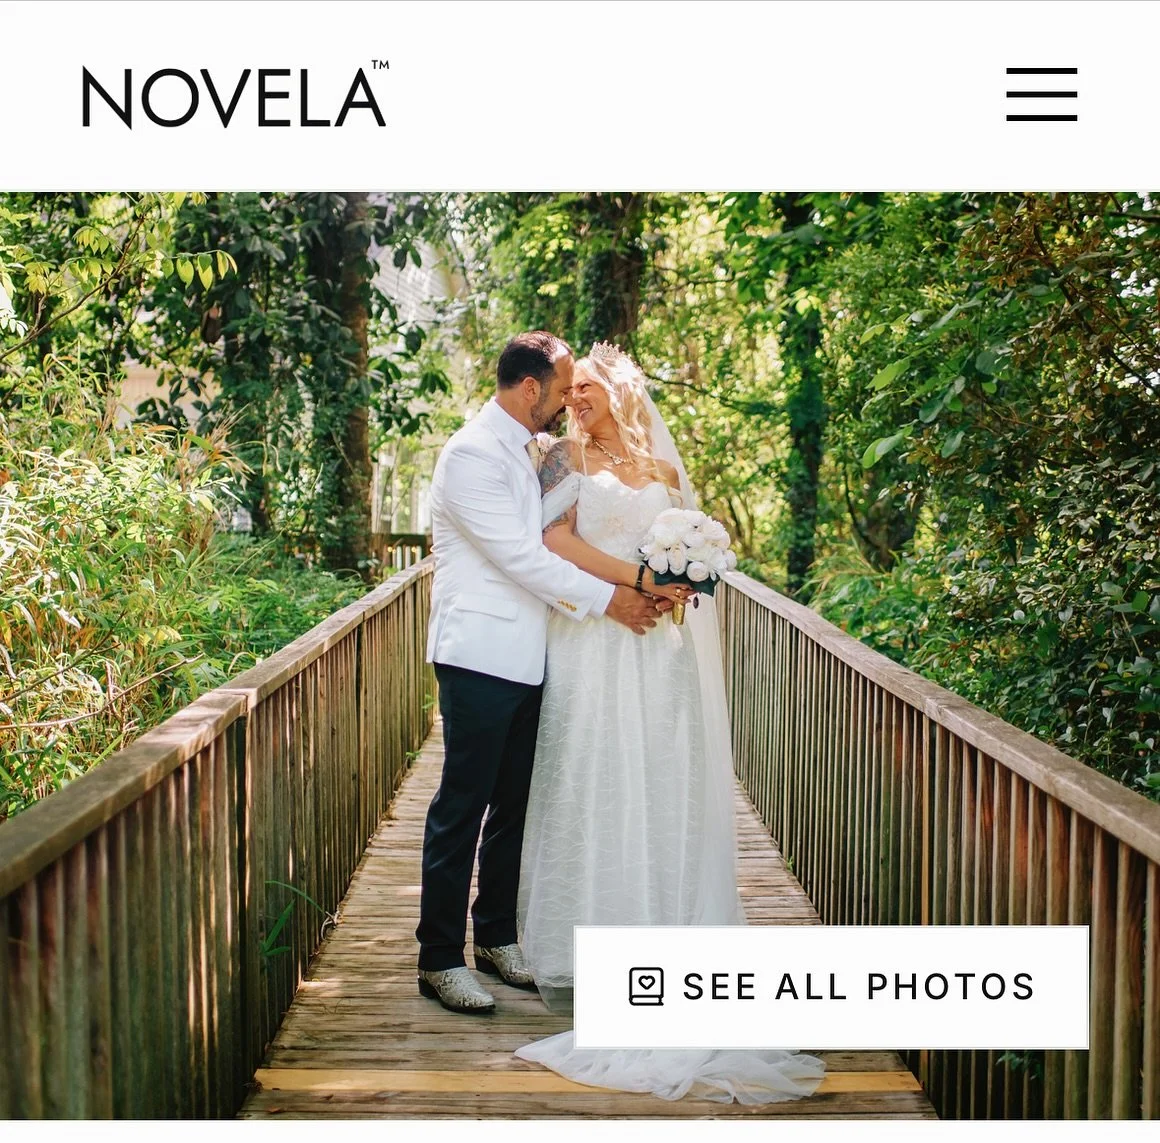
Task: Click the NOVELA logo
Action: [235, 95]
